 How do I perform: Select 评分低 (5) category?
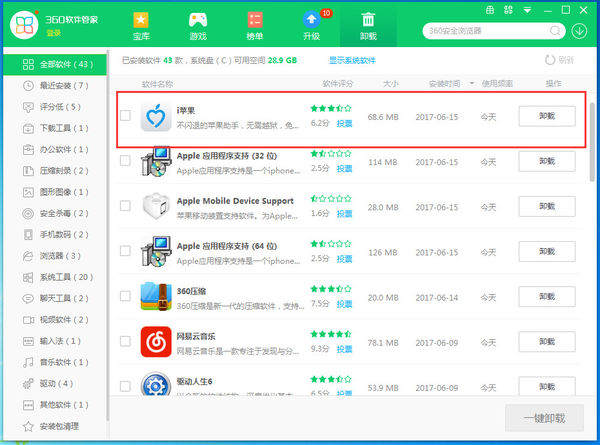(55, 107)
